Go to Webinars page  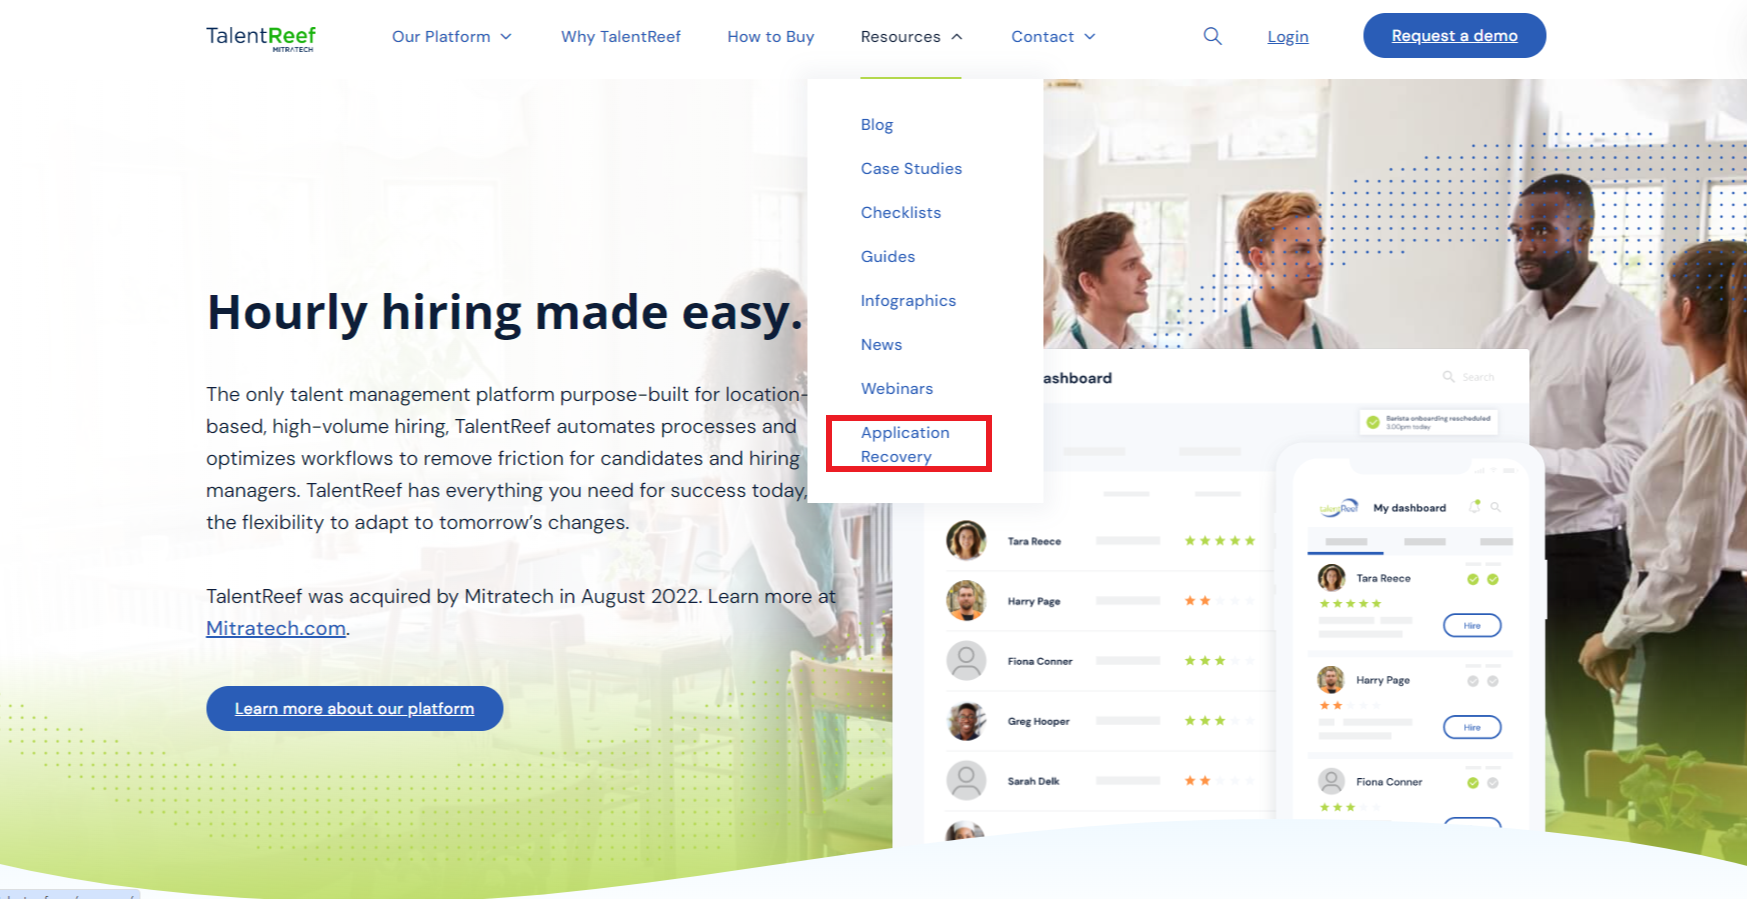click(896, 389)
